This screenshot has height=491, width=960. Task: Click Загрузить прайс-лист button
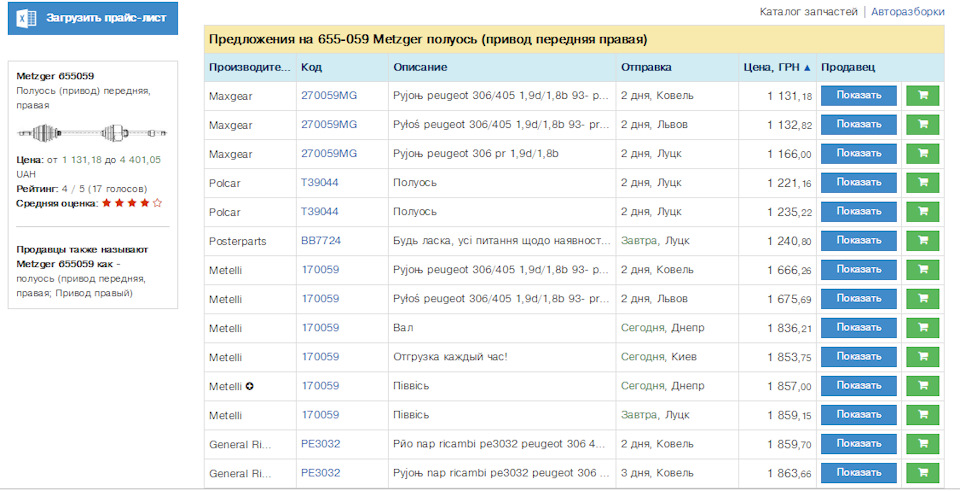coord(93,18)
